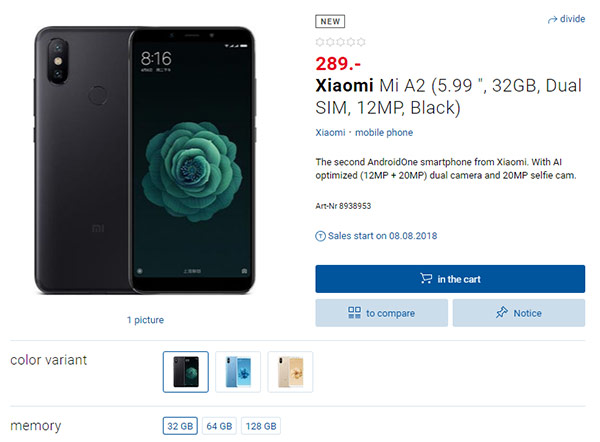Open the Xiaomi brand link
This screenshot has height=442, width=600.
[329, 133]
